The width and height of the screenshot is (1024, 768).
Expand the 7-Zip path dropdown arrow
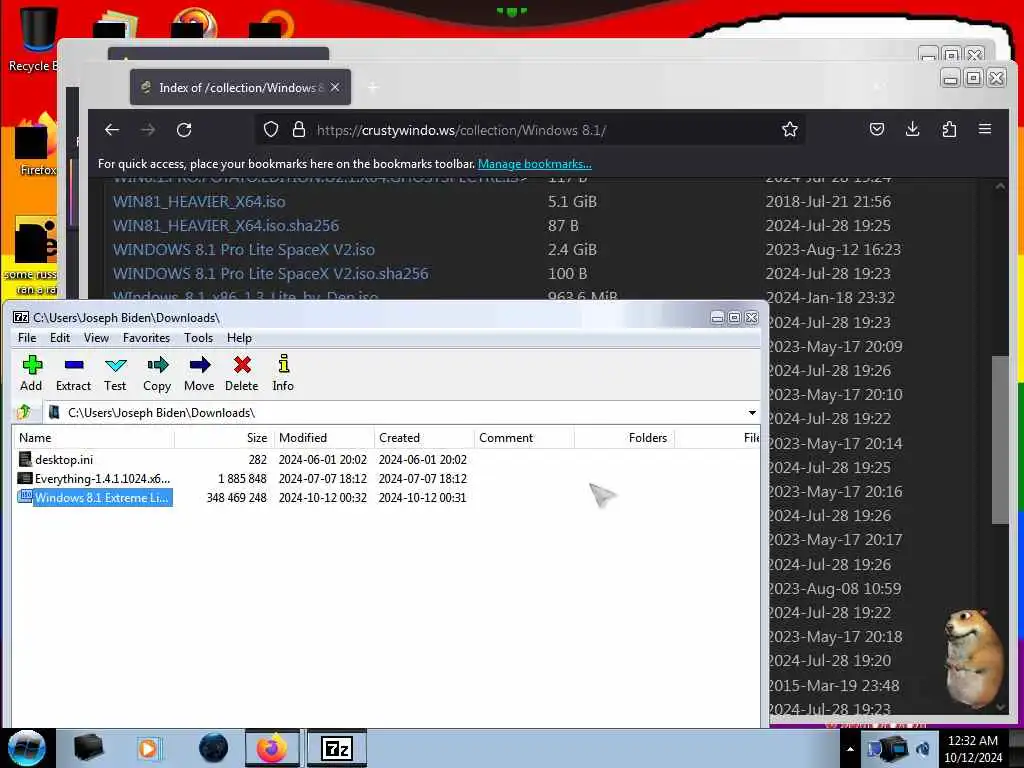click(752, 413)
